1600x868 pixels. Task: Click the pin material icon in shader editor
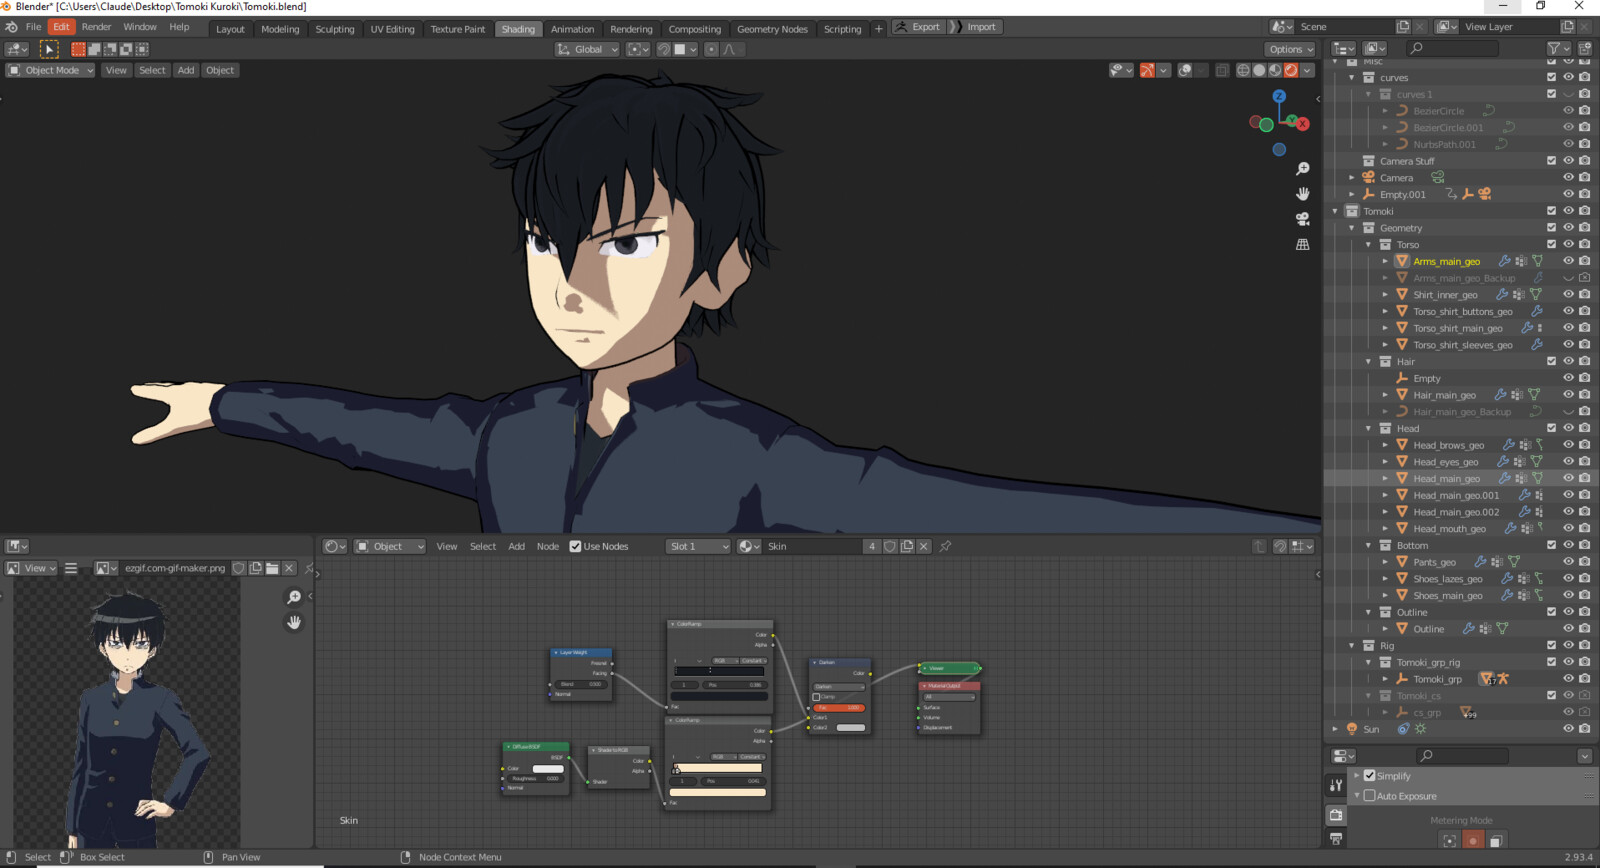[945, 546]
